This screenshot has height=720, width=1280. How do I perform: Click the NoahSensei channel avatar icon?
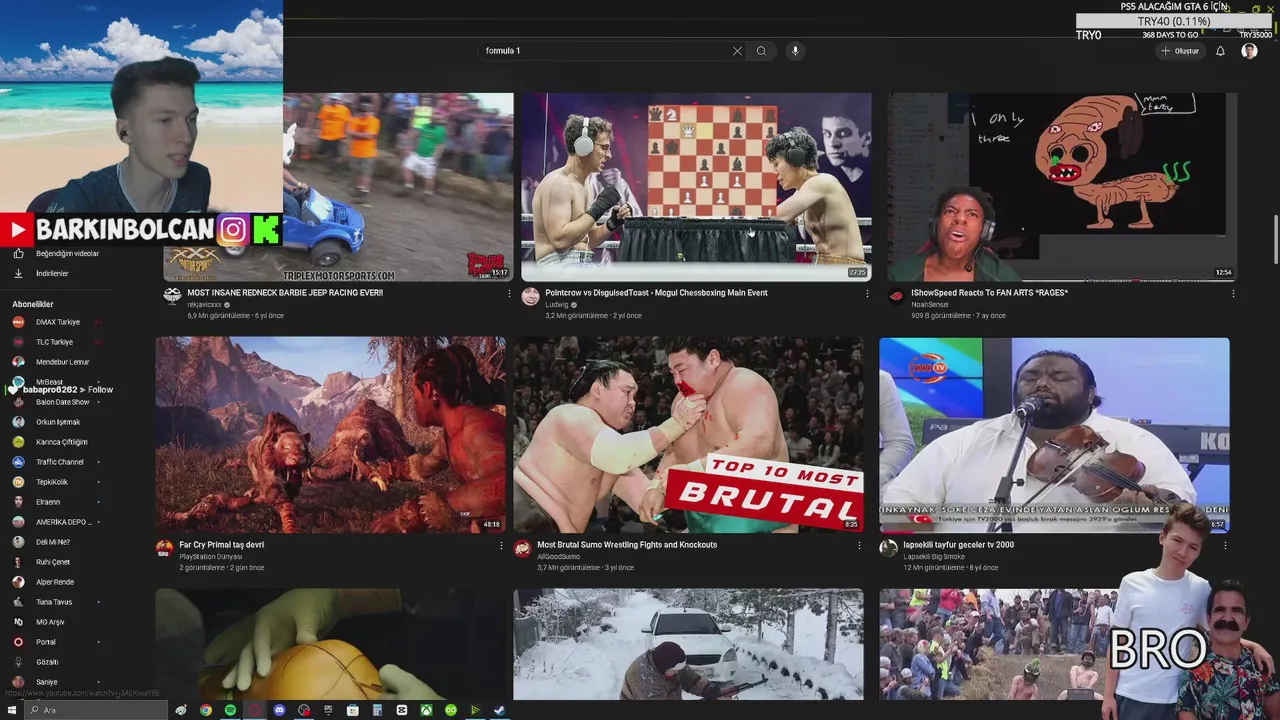[896, 297]
